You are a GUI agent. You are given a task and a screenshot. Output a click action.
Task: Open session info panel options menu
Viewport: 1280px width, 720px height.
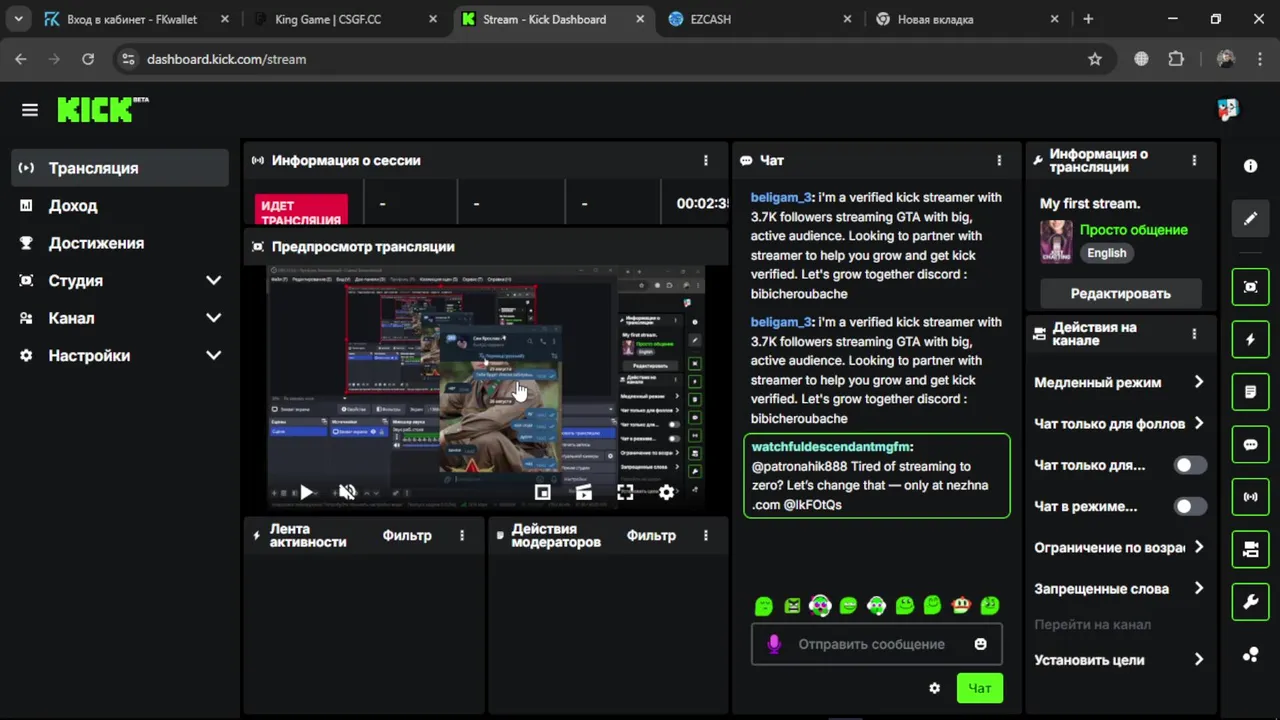click(706, 160)
